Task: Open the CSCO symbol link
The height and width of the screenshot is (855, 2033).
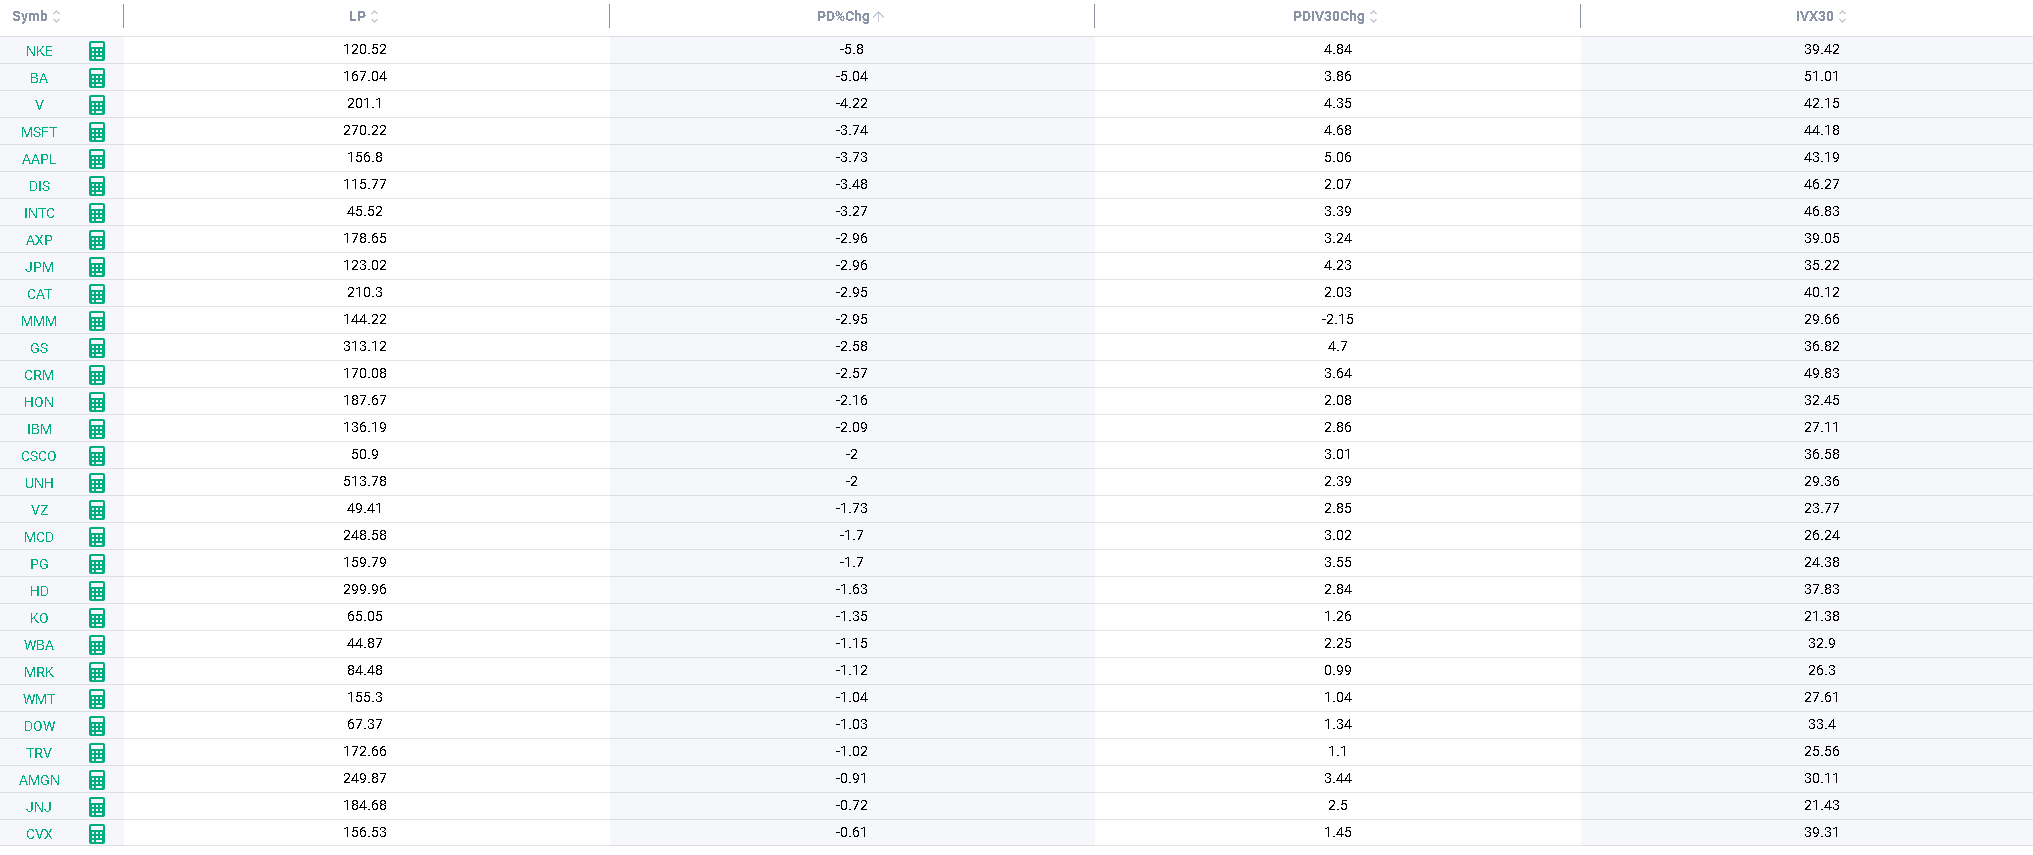Action: [x=39, y=456]
